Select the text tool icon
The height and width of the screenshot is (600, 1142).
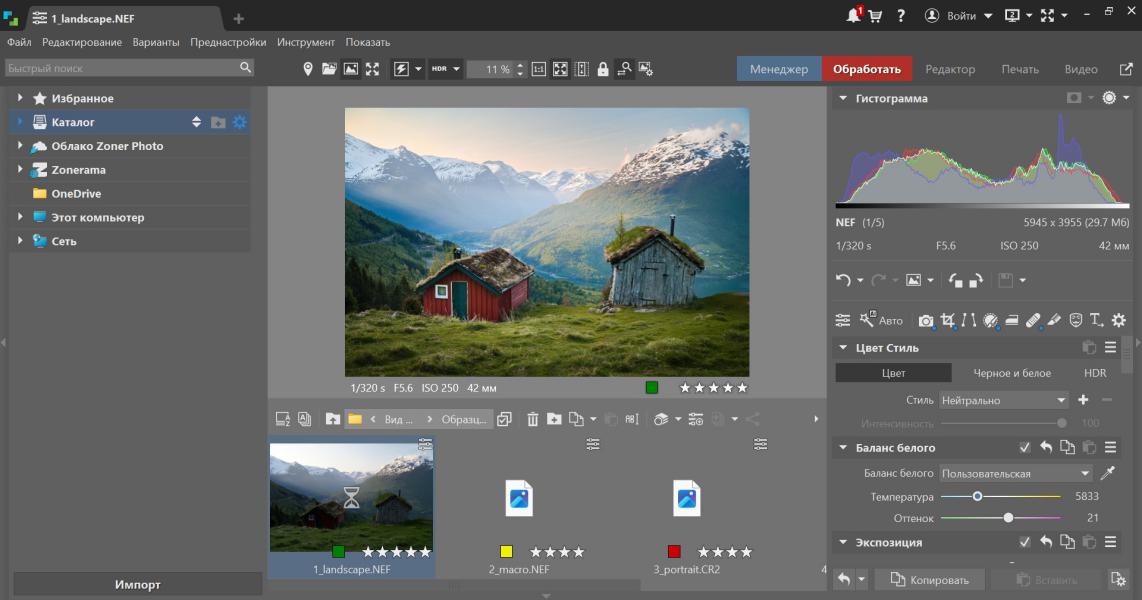tap(1096, 320)
